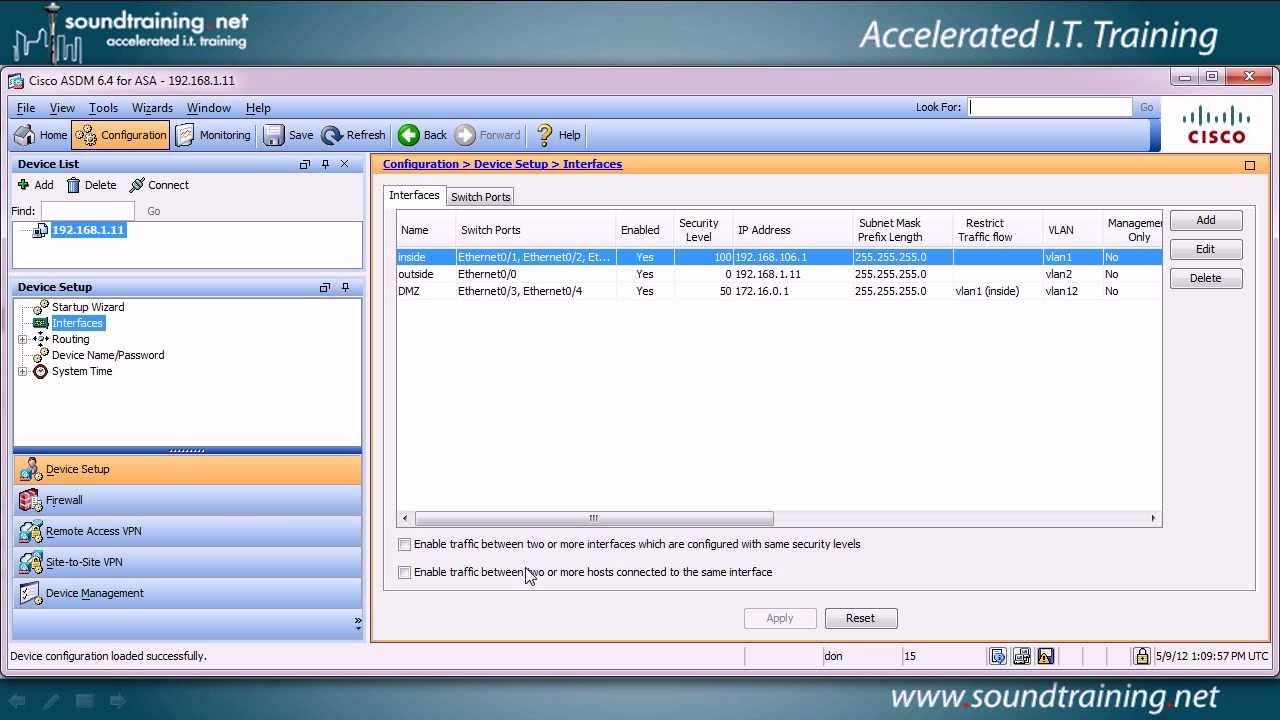Enable traffic between hosts on same interface
The width and height of the screenshot is (1280, 720).
[405, 573]
